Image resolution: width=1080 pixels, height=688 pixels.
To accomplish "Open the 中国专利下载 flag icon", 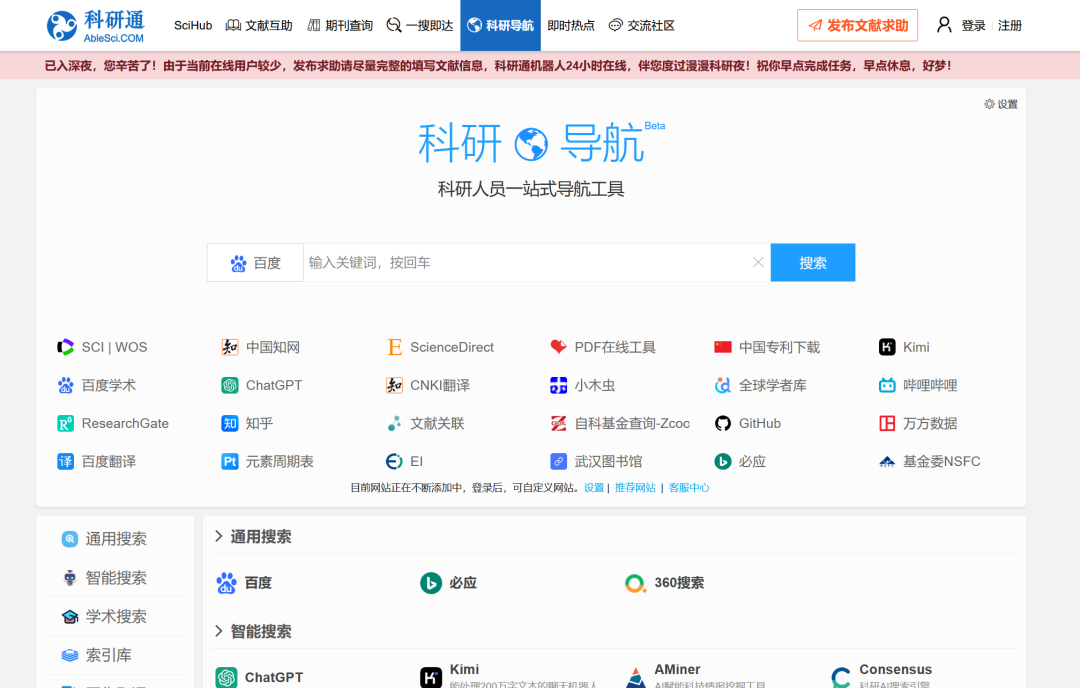I will pyautogui.click(x=723, y=347).
